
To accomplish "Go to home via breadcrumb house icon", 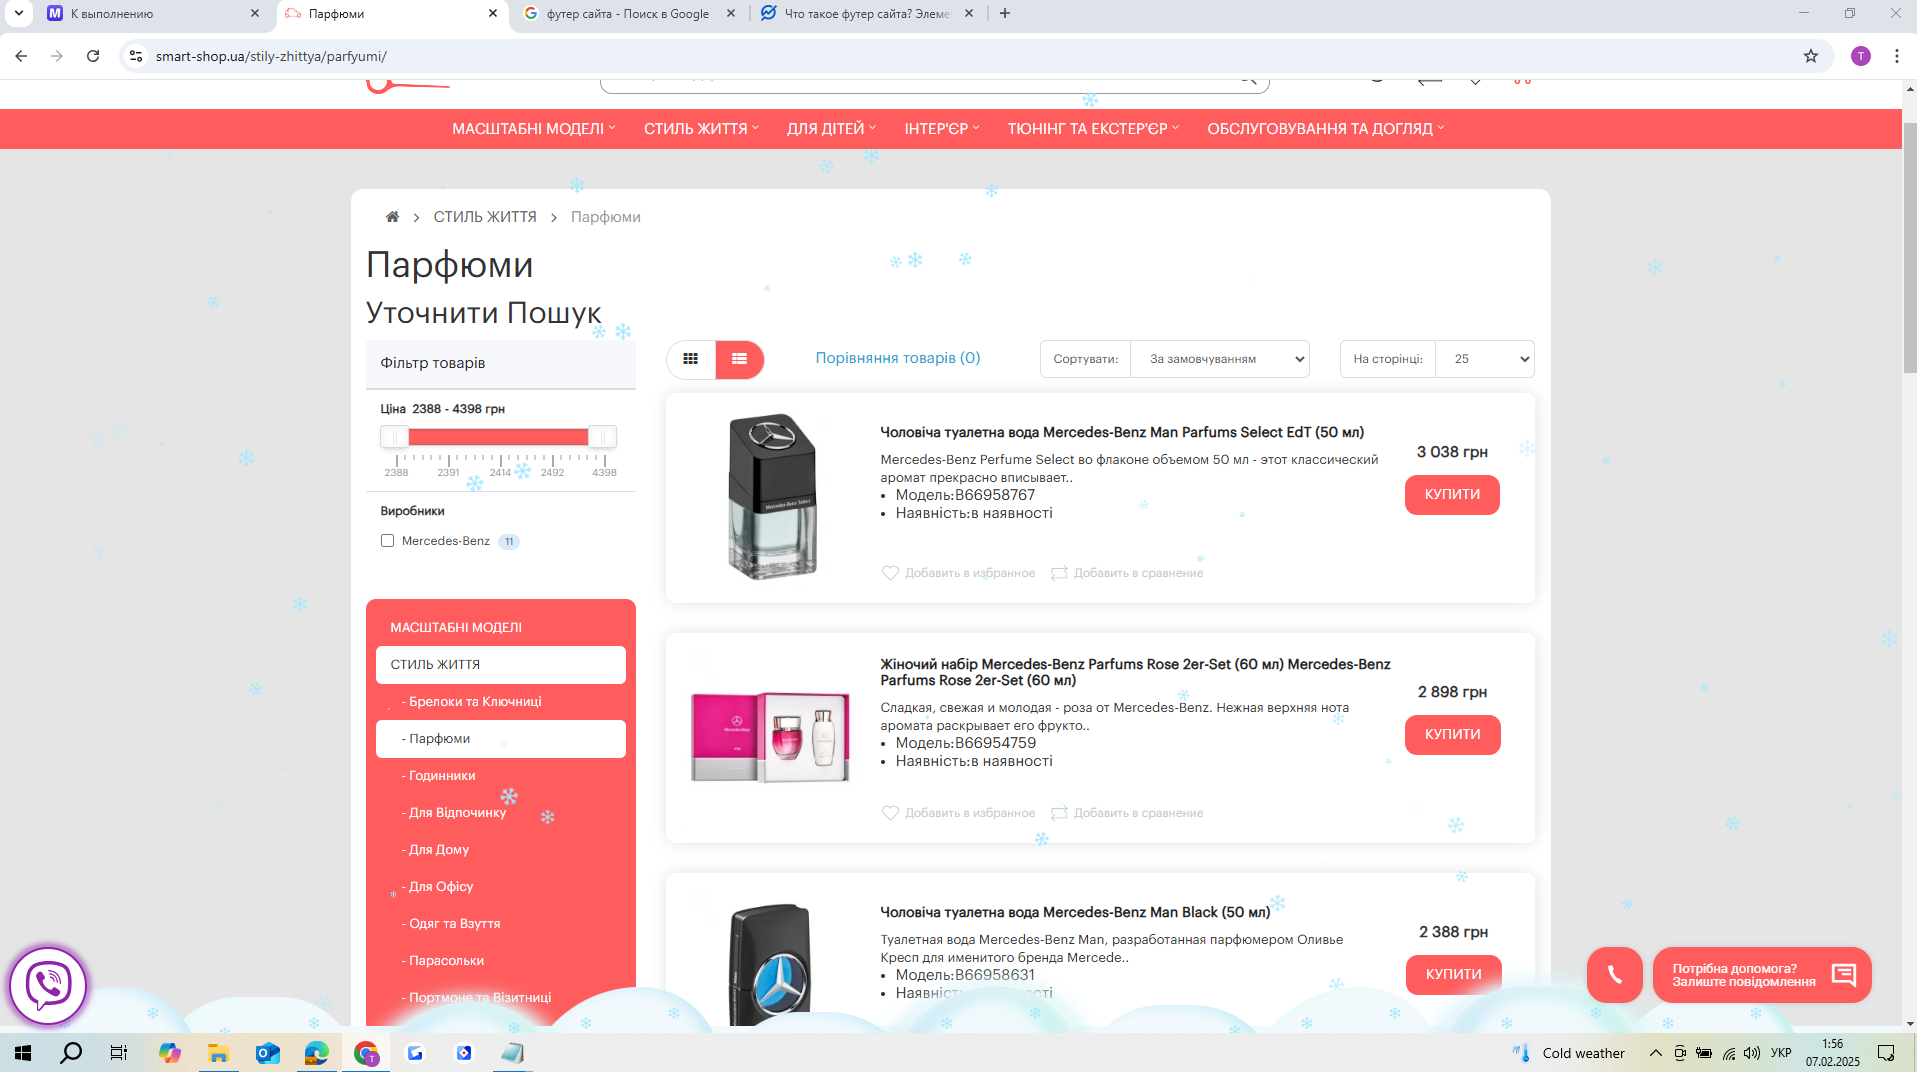I will pyautogui.click(x=392, y=217).
